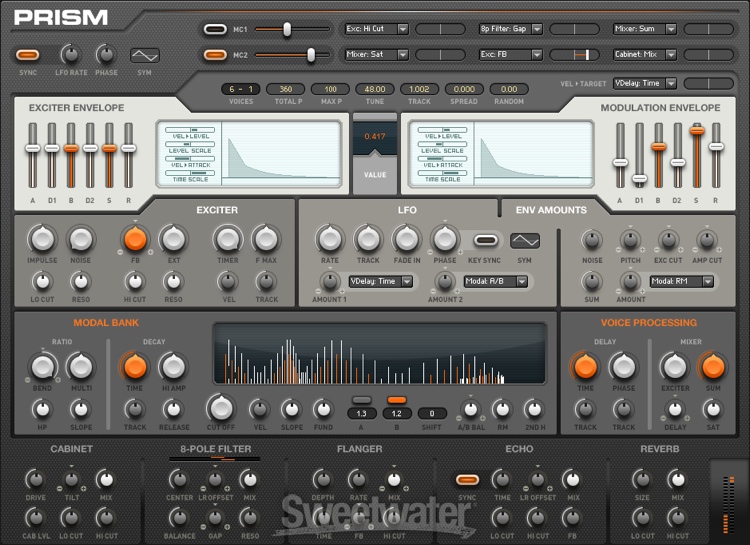Click the TOTAL P value 360
This screenshot has width=750, height=545.
[286, 89]
